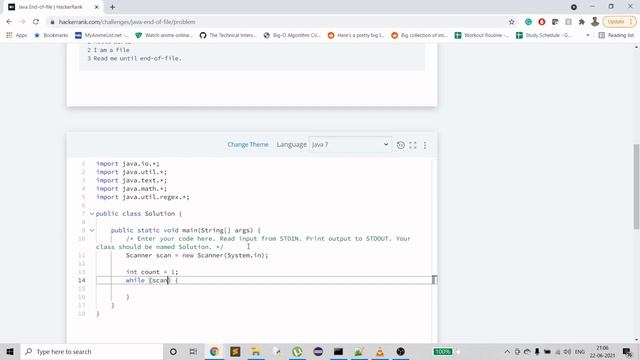640x360 pixels.
Task: Open Task View on taskbar
Action: pyautogui.click(x=193, y=351)
